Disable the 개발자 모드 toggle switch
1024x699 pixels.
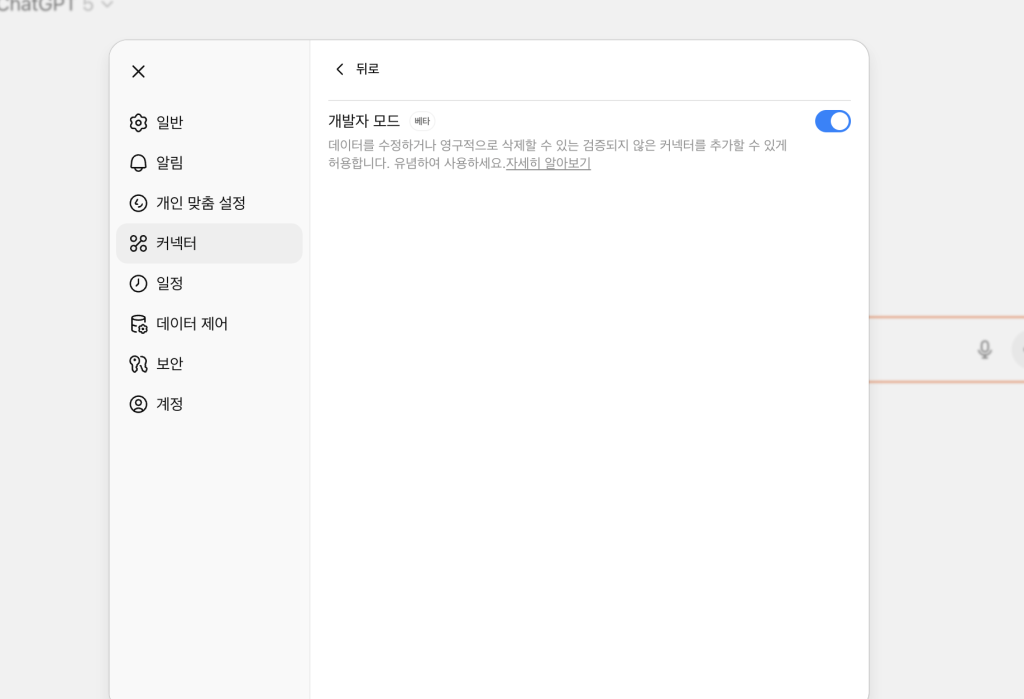point(832,121)
